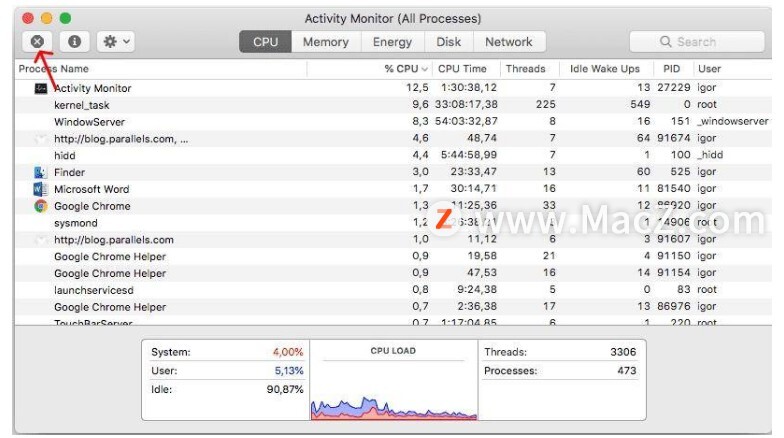Click the Threads 3306 total value
This screenshot has width=784, height=438.
tap(623, 352)
